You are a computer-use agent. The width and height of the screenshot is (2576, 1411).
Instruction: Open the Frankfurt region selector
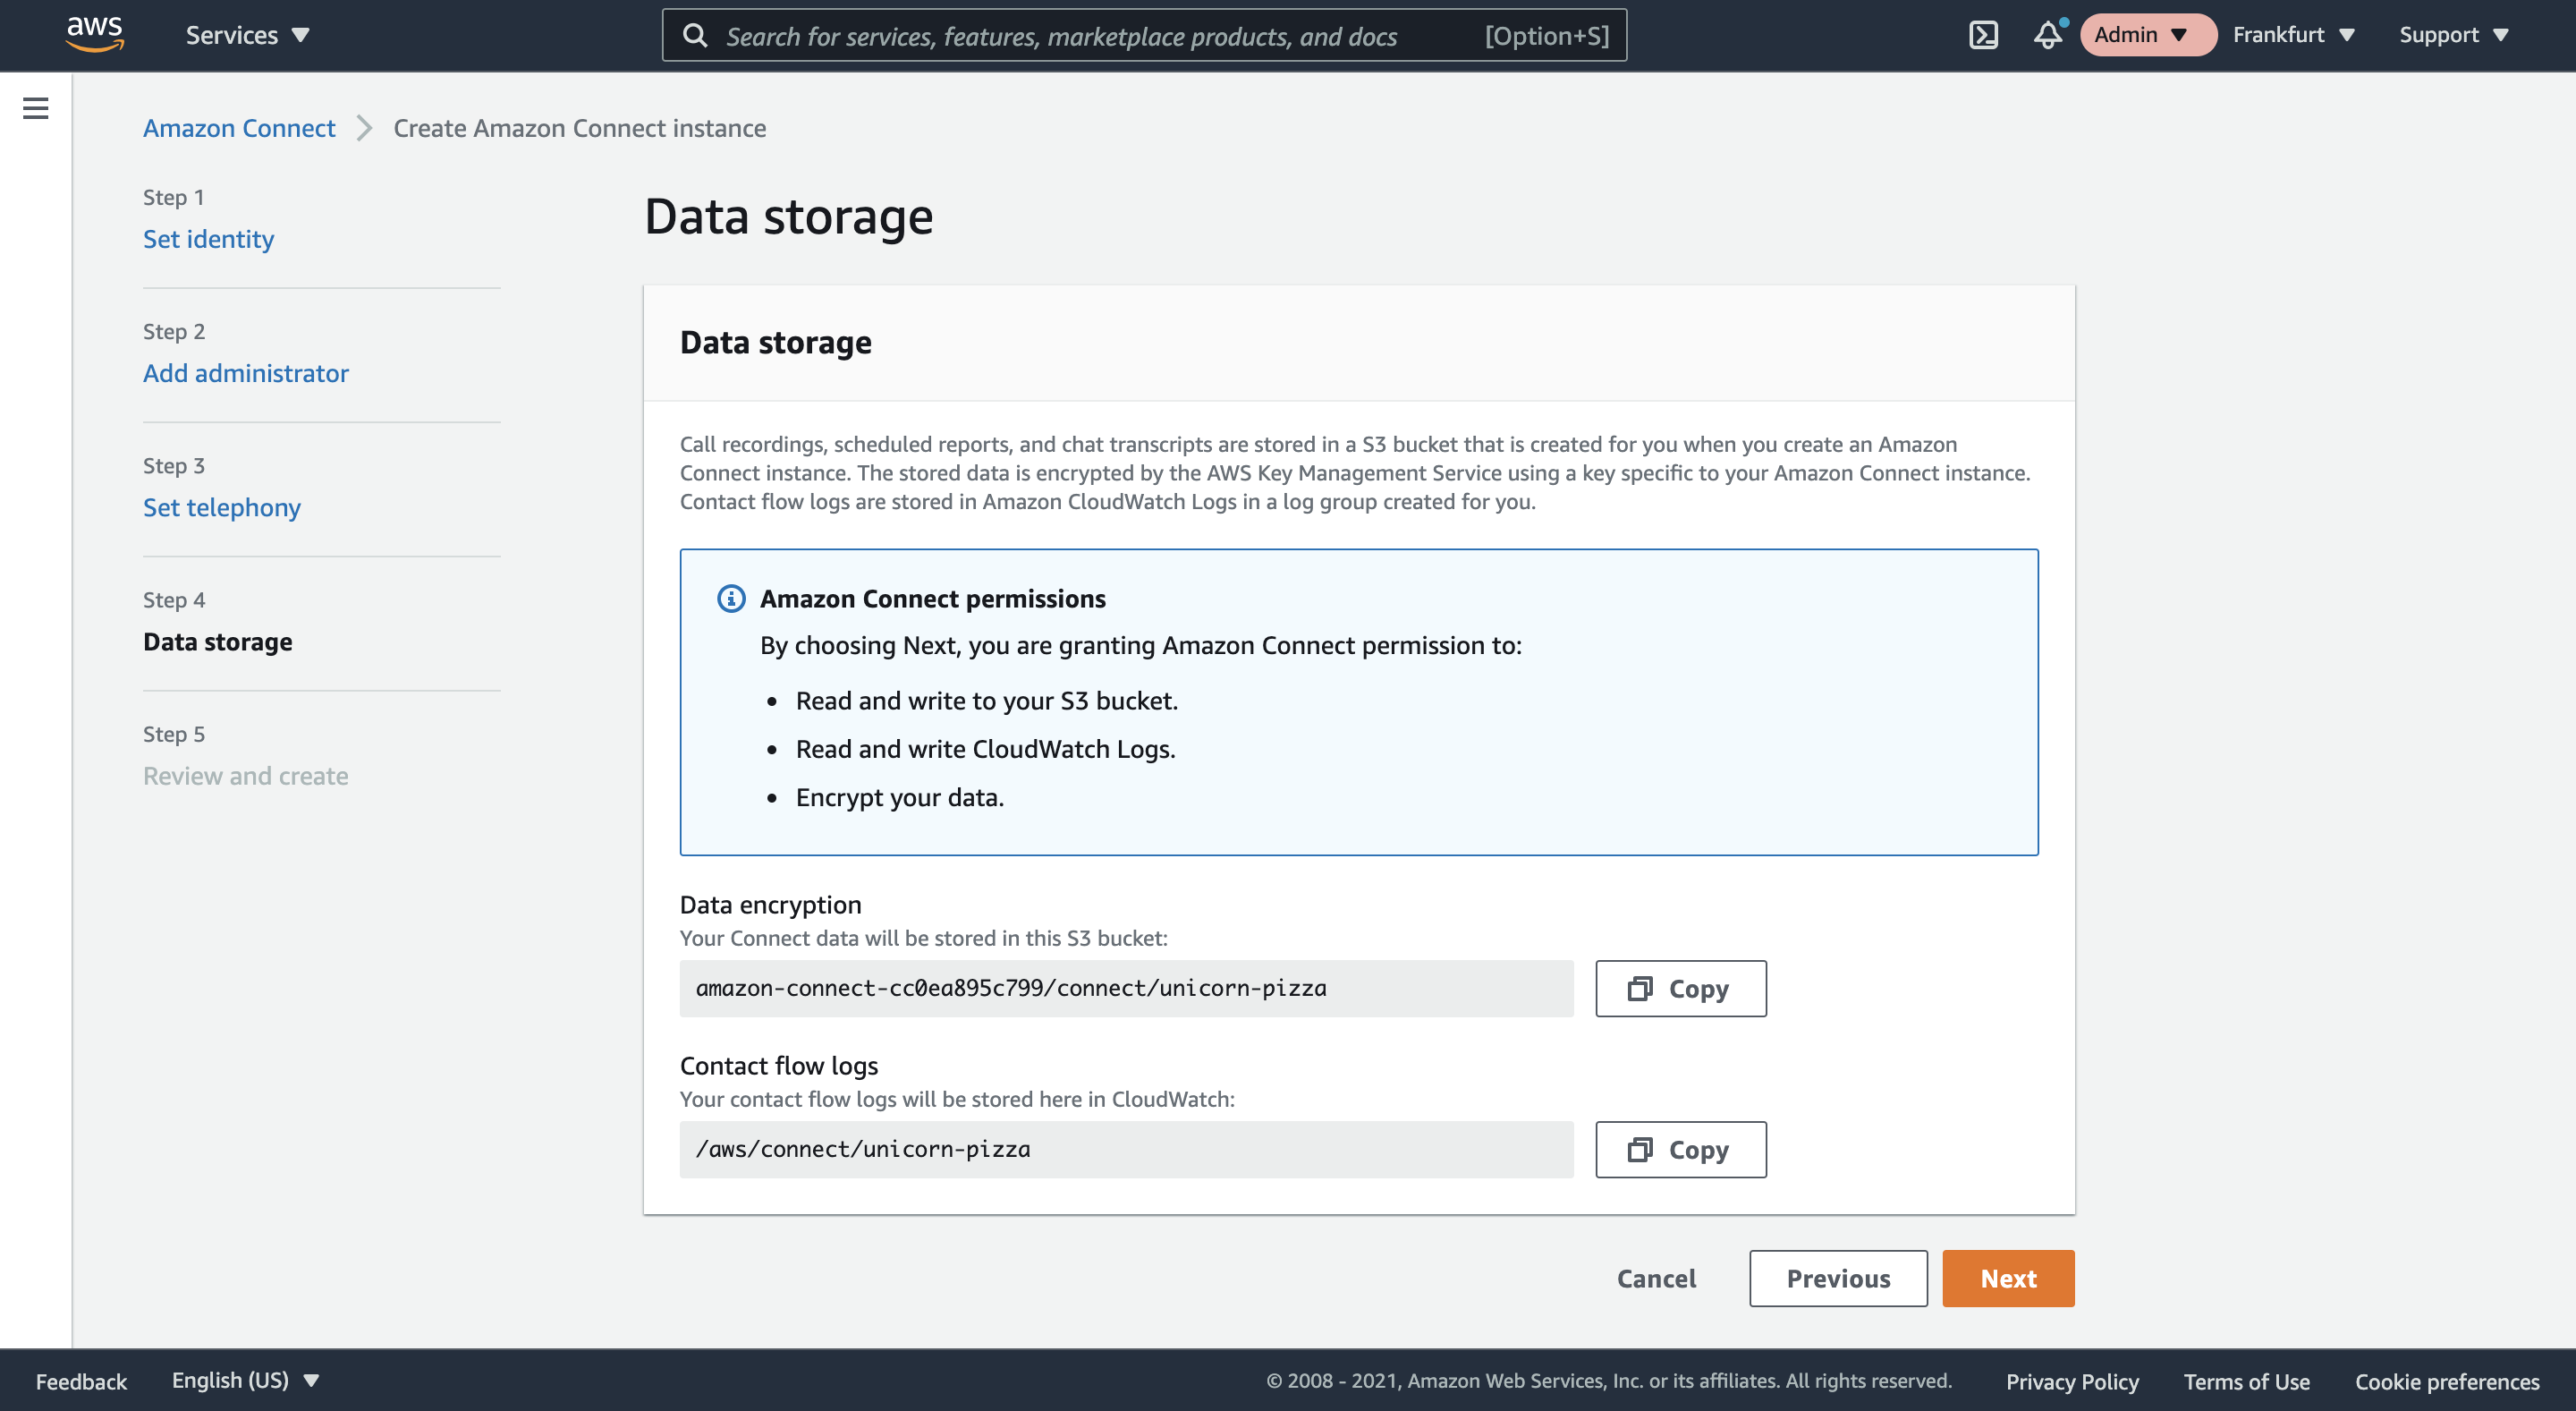(x=2293, y=35)
